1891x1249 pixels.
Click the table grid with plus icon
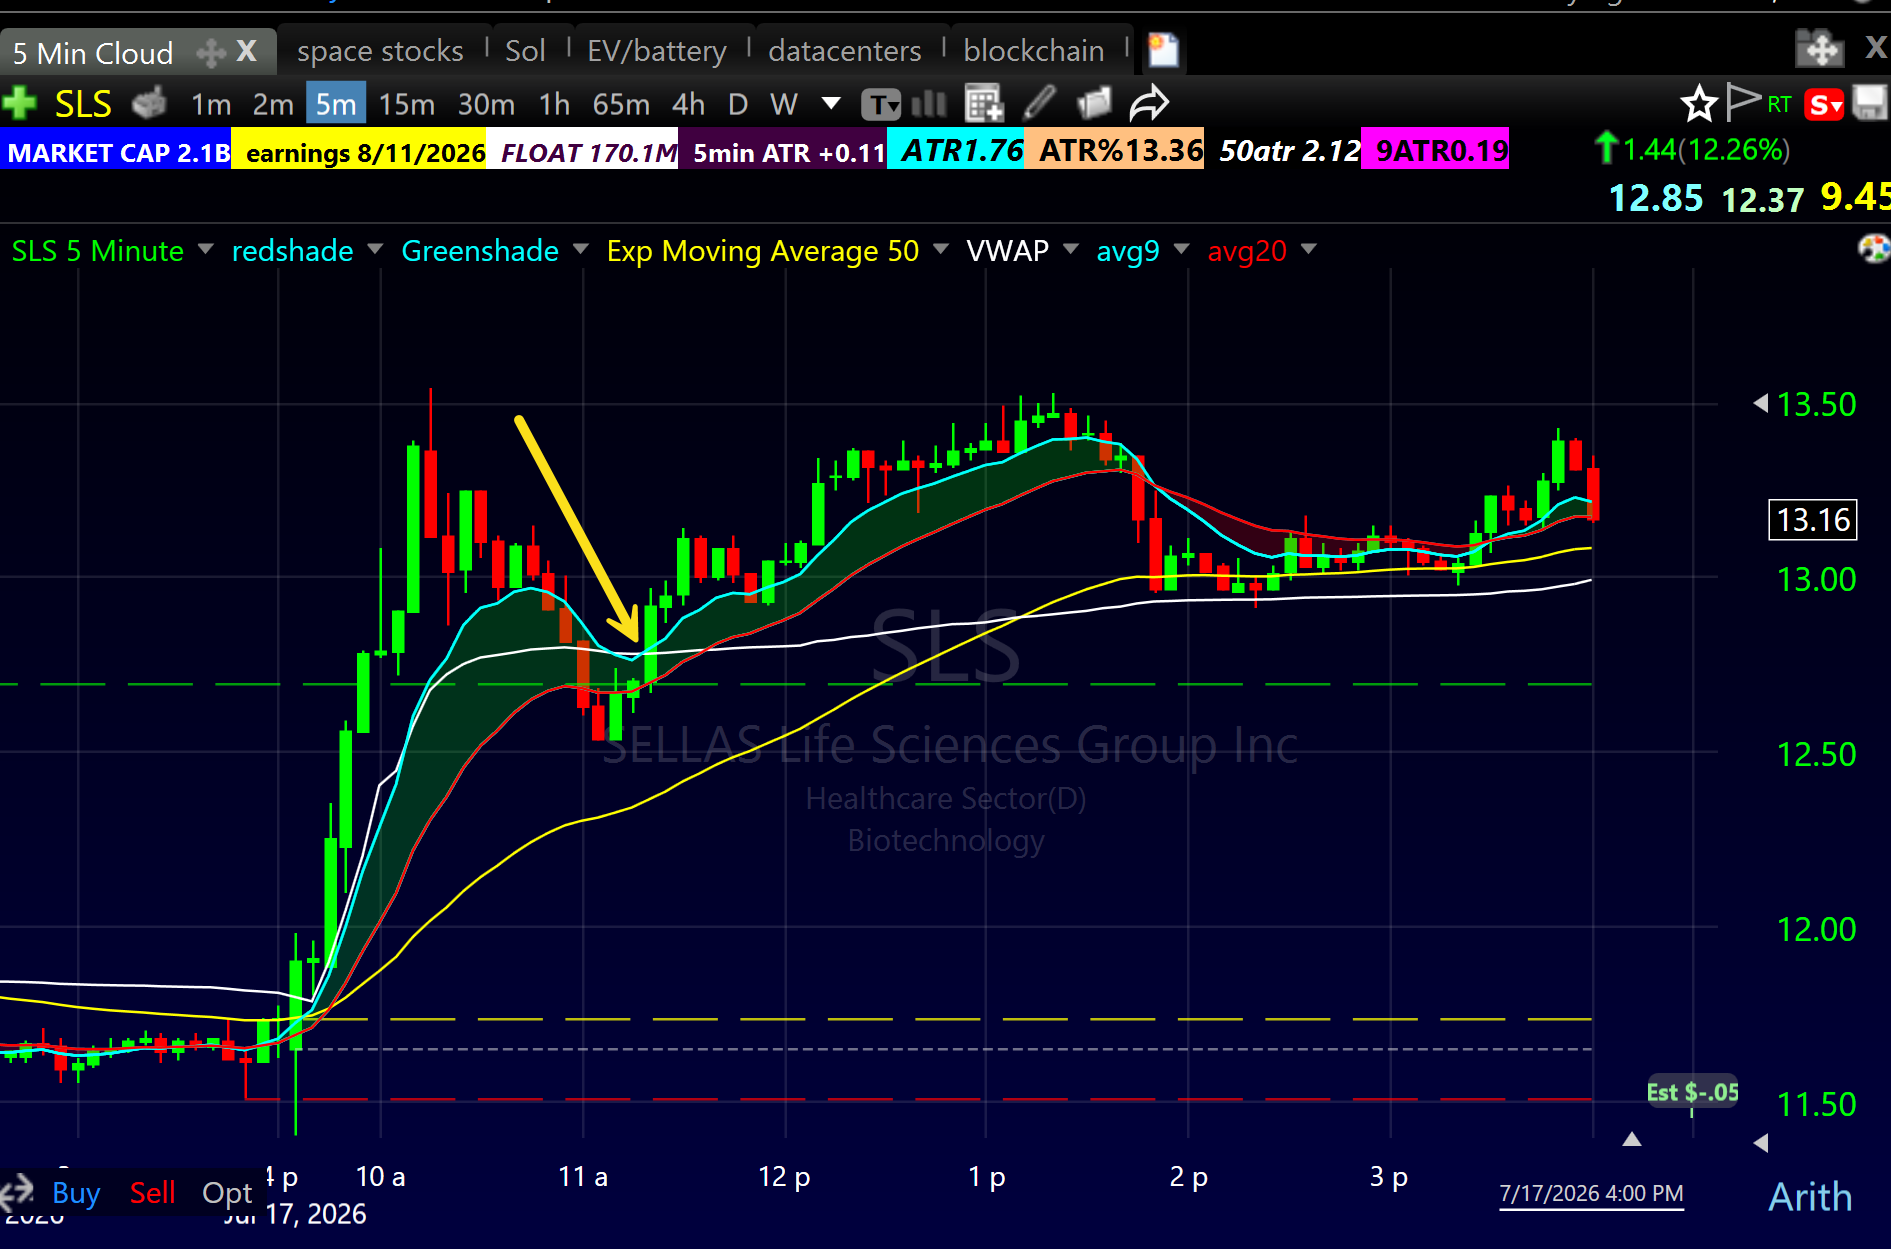(983, 103)
